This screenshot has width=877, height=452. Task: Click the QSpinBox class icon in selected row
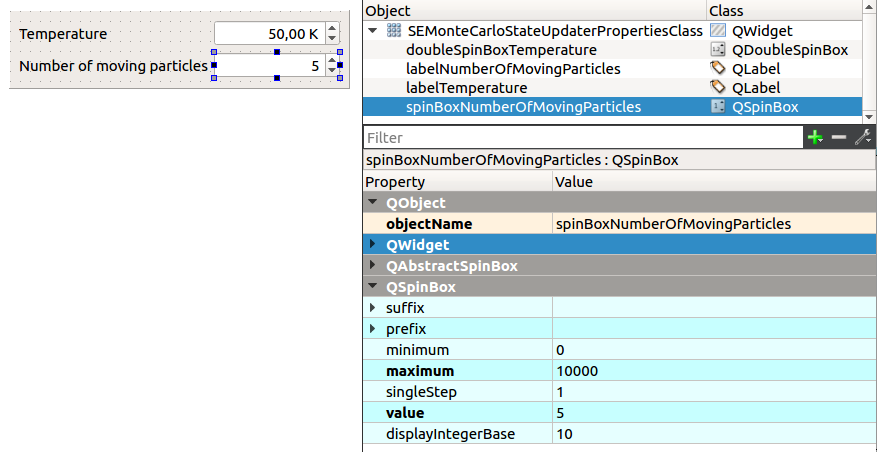(717, 107)
